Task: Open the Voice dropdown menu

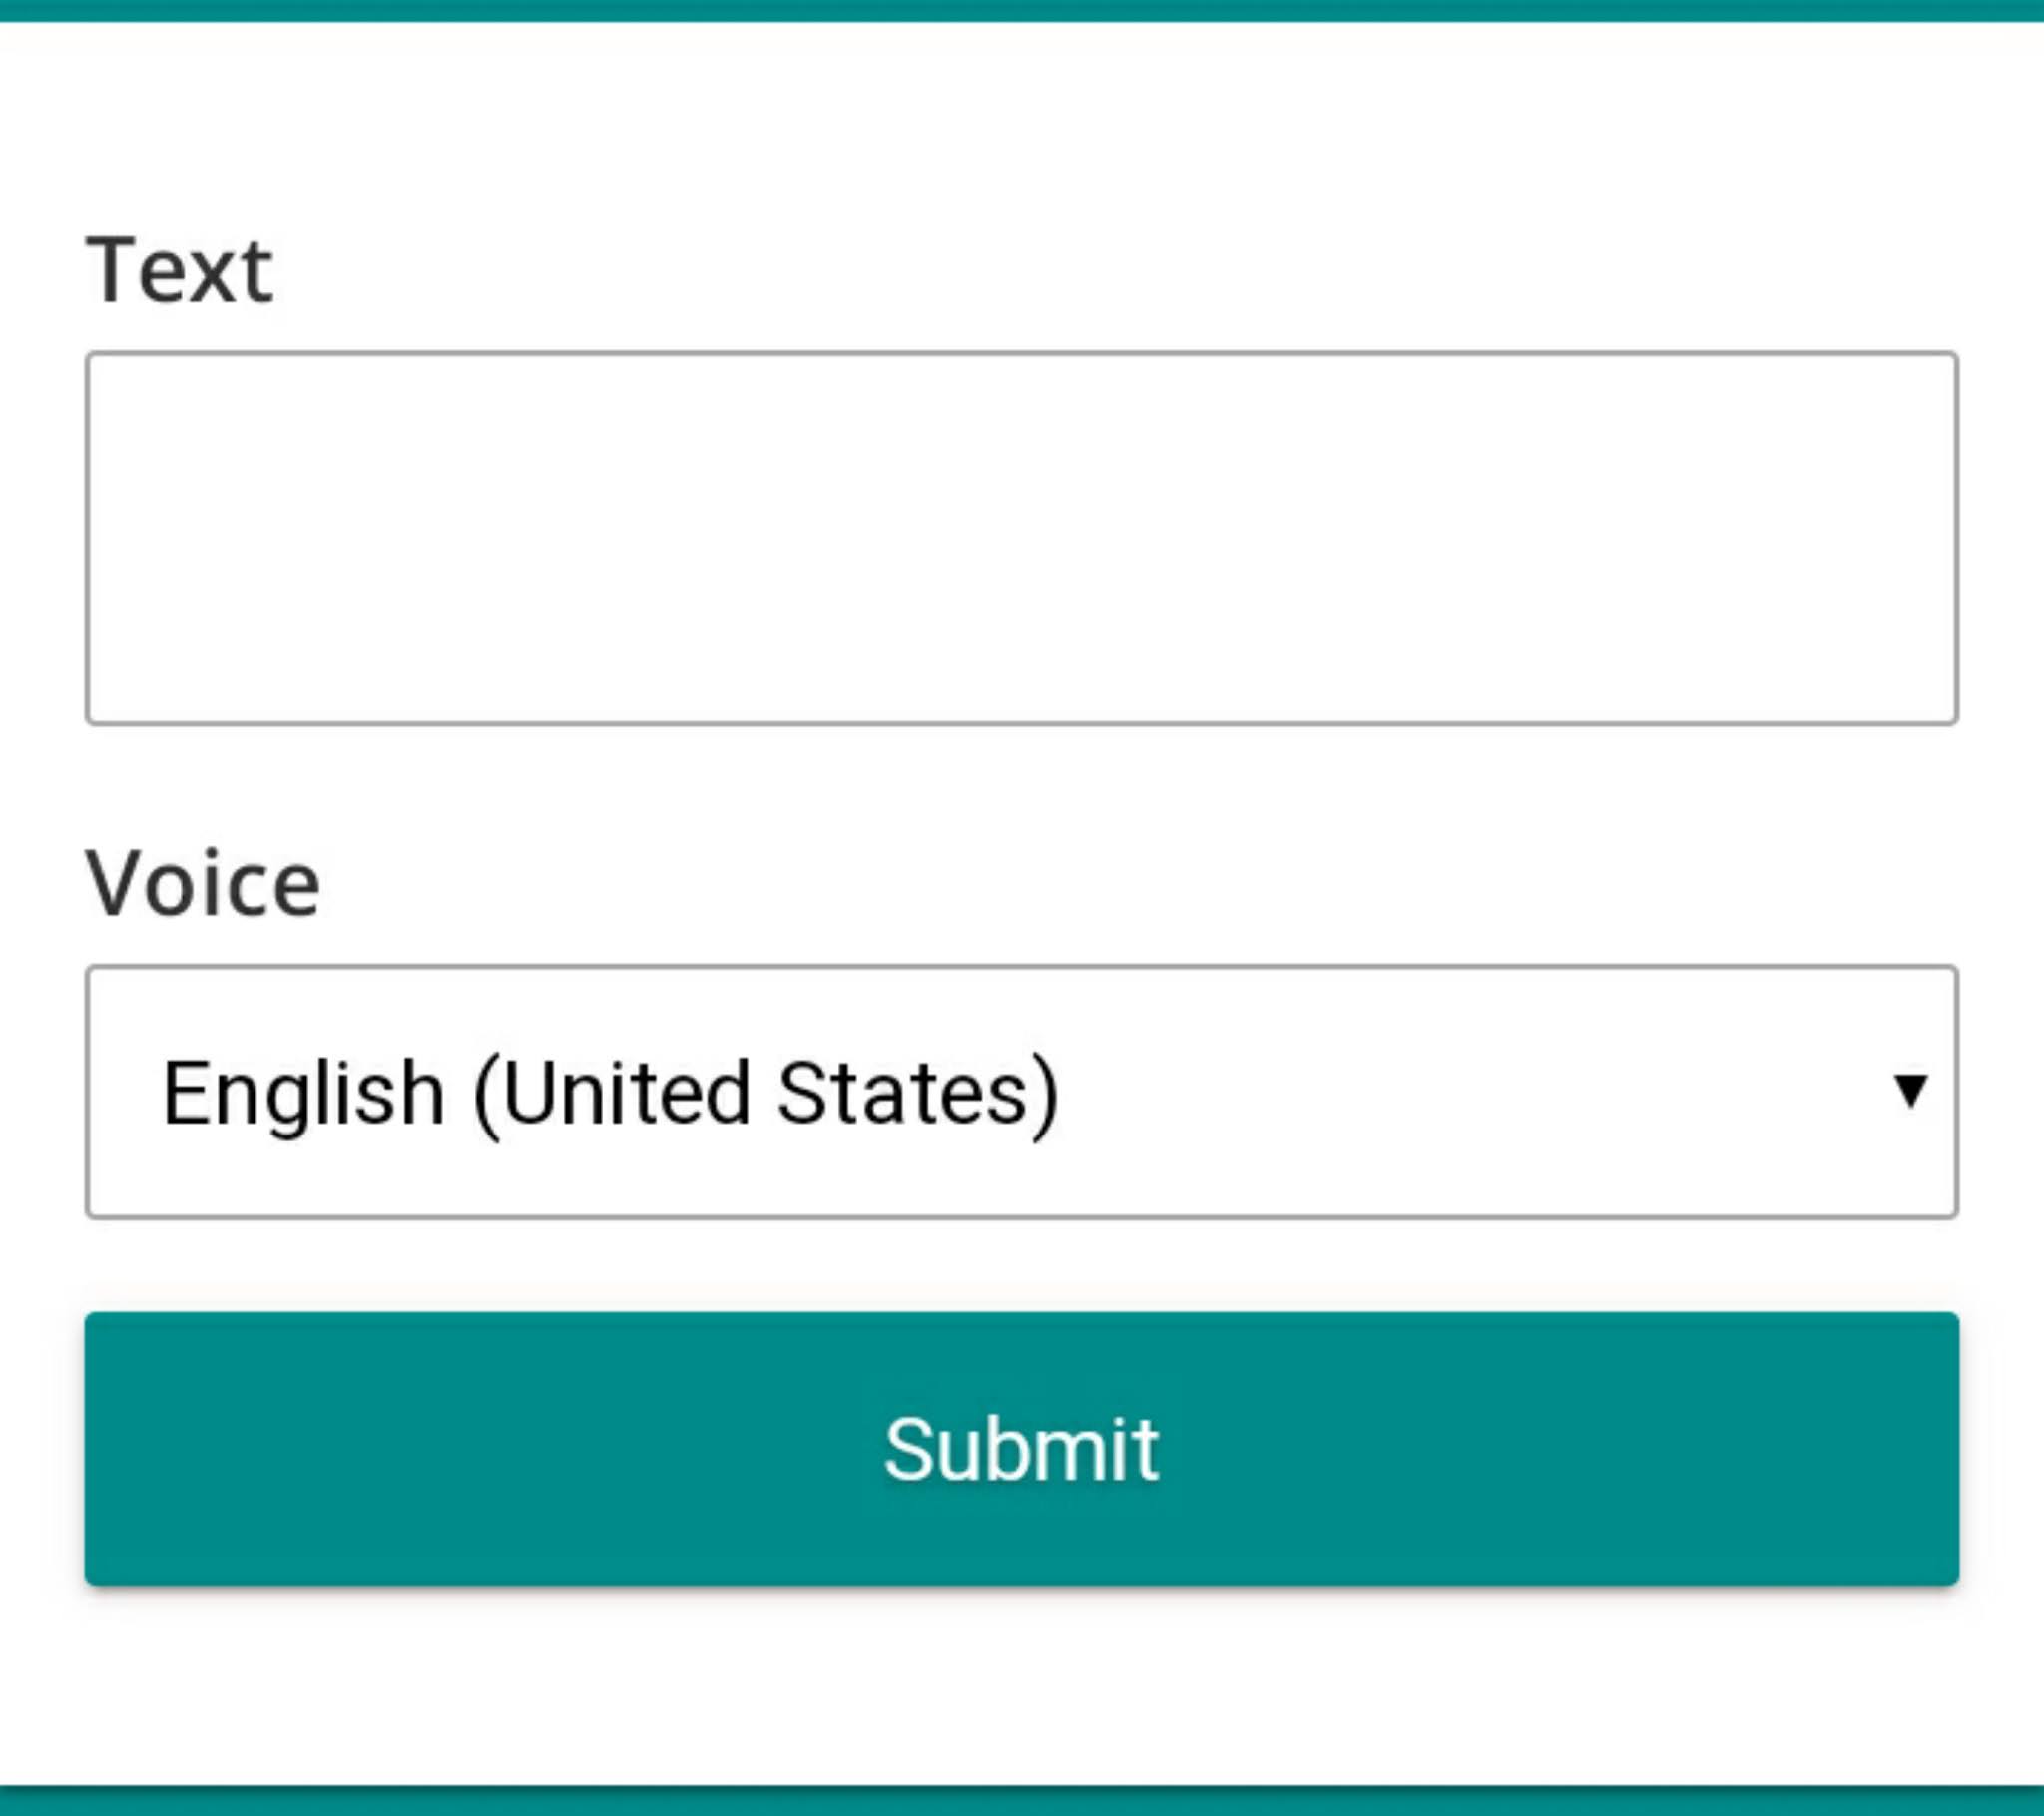Action: click(1021, 1092)
